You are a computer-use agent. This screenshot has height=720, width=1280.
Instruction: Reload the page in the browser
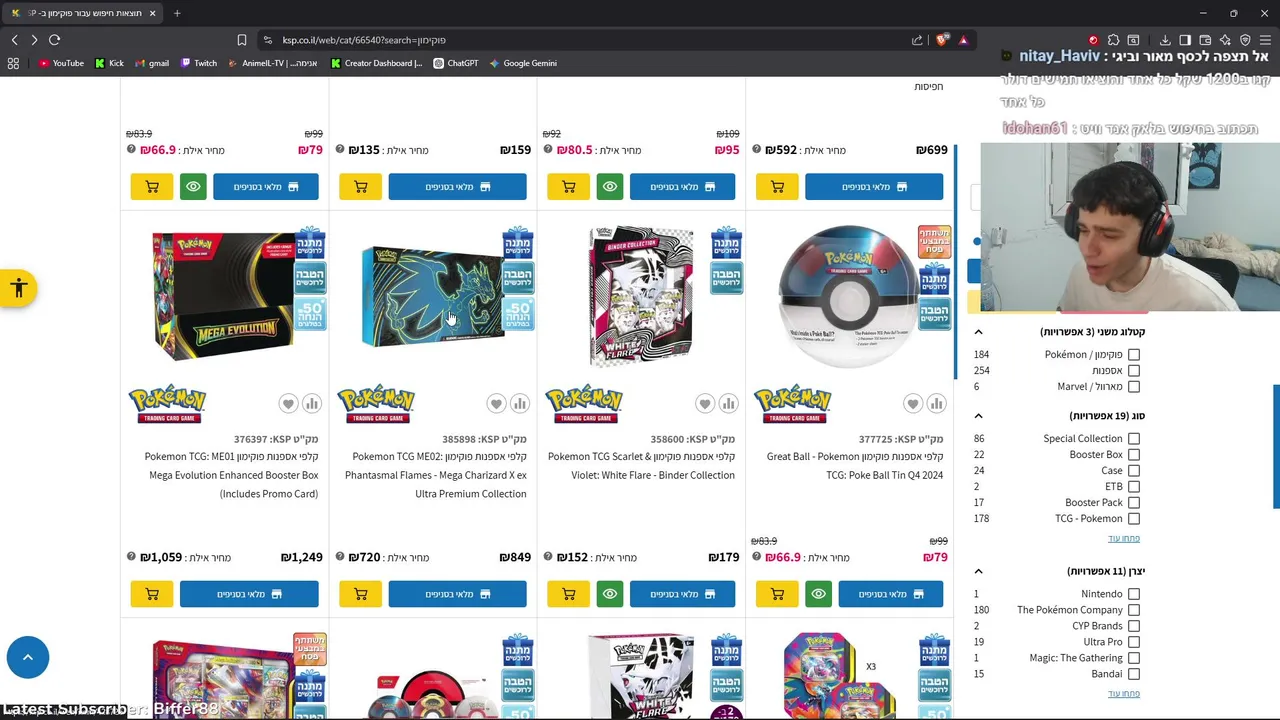tap(54, 40)
